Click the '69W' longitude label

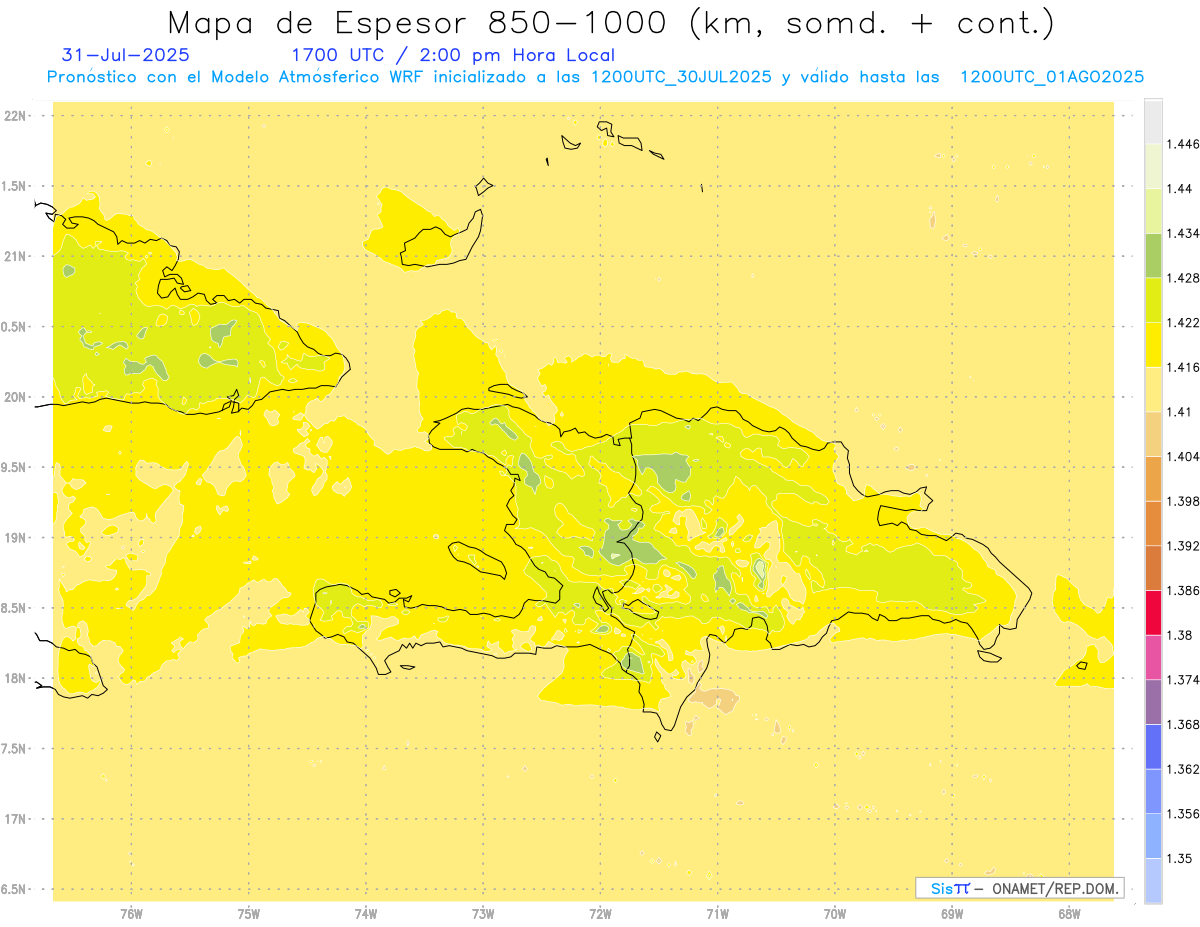[x=952, y=913]
